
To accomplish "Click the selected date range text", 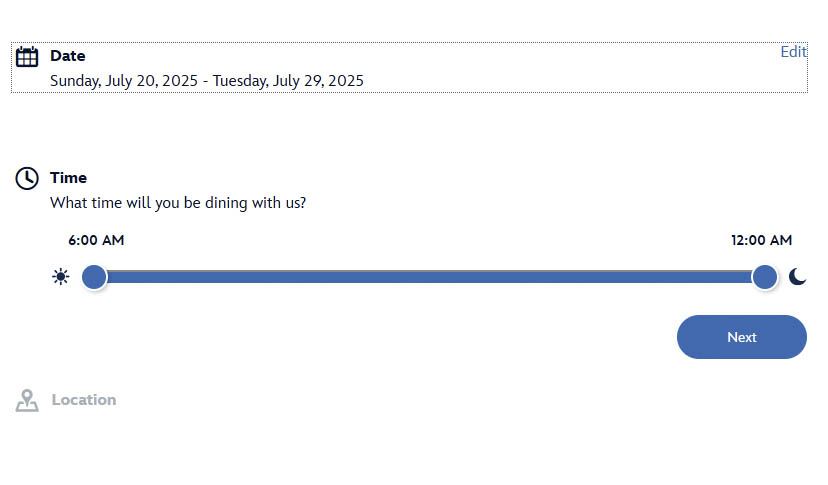I will tap(207, 81).
